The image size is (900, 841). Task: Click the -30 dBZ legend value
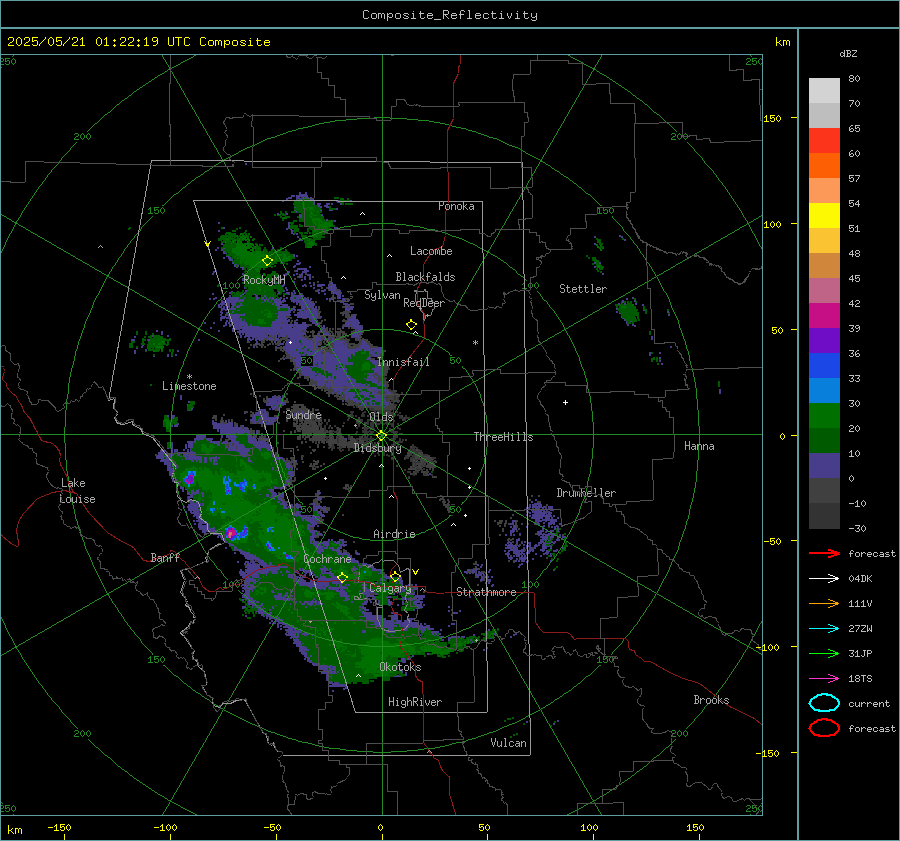pyautogui.click(x=857, y=528)
